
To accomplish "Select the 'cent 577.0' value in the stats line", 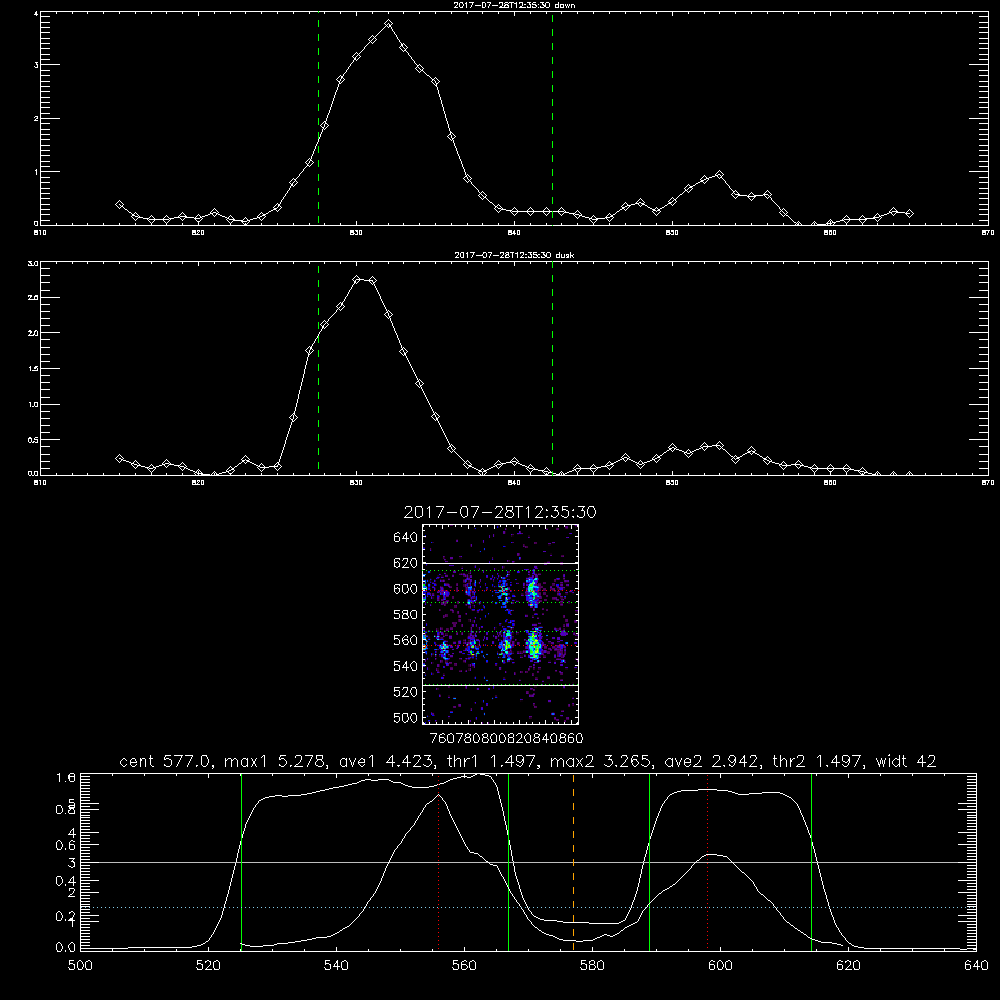I will 166,761.
